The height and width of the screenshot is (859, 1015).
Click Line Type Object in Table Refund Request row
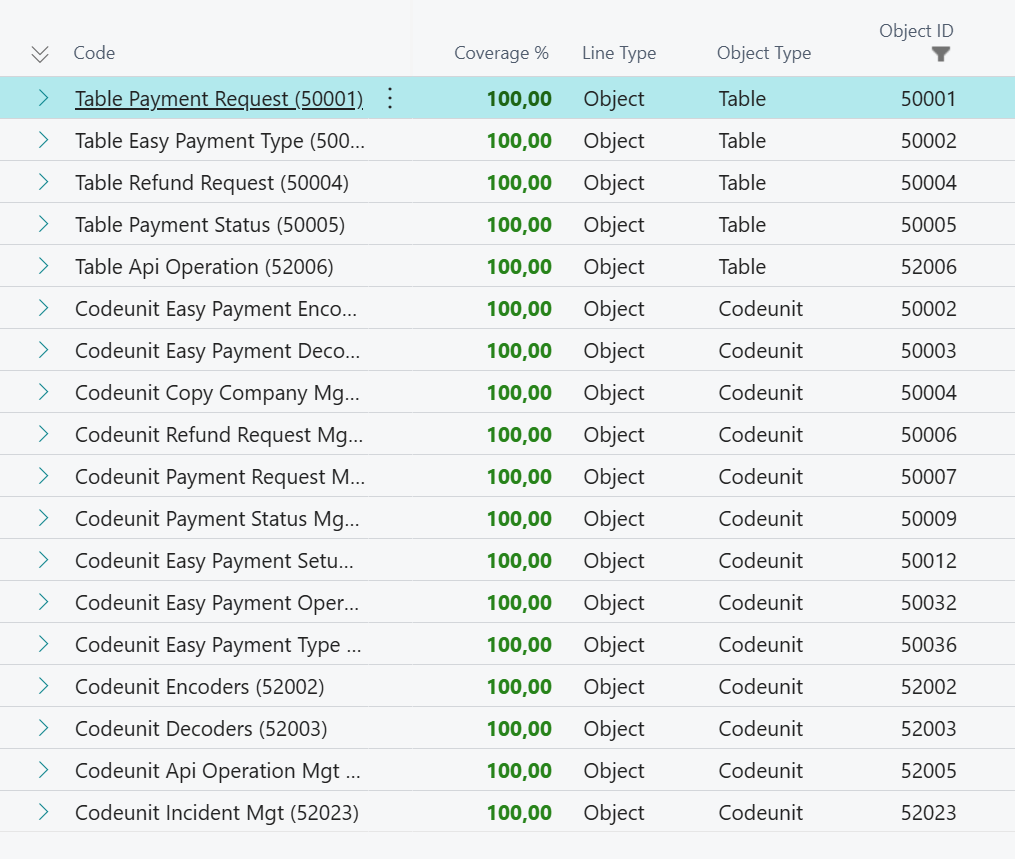point(614,183)
